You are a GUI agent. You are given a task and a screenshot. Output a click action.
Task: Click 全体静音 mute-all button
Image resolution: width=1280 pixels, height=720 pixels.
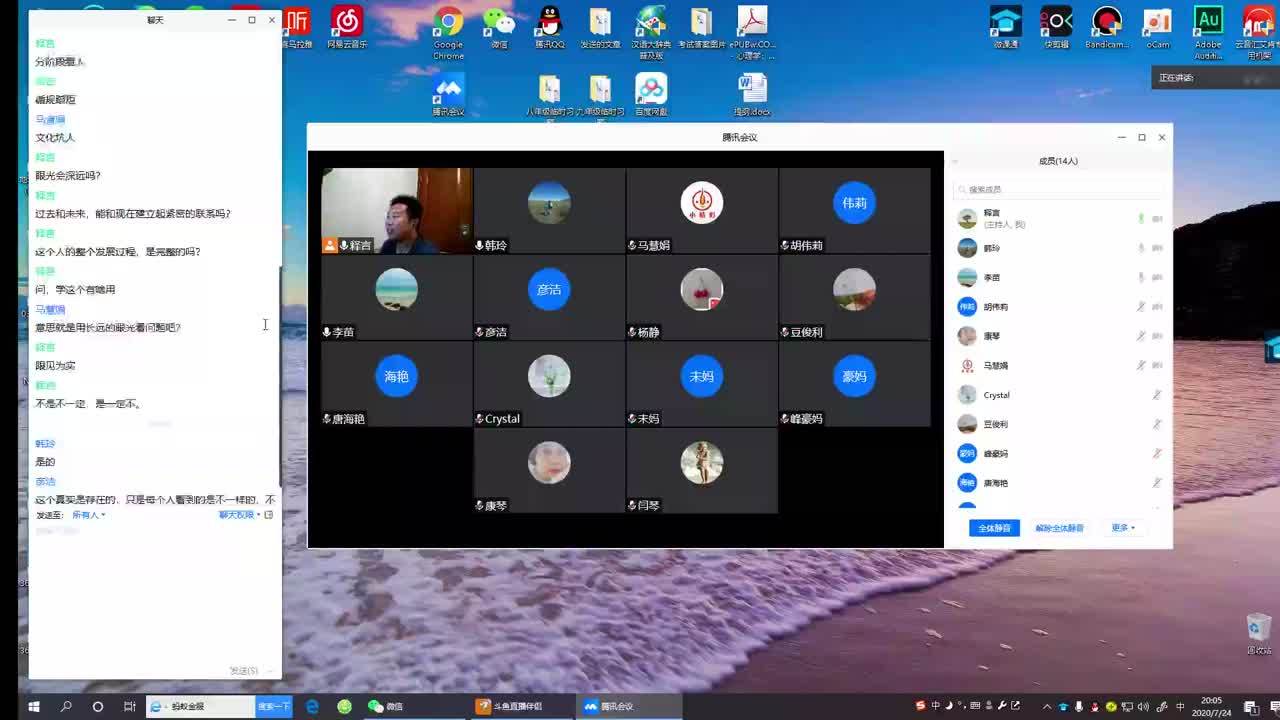(x=994, y=528)
